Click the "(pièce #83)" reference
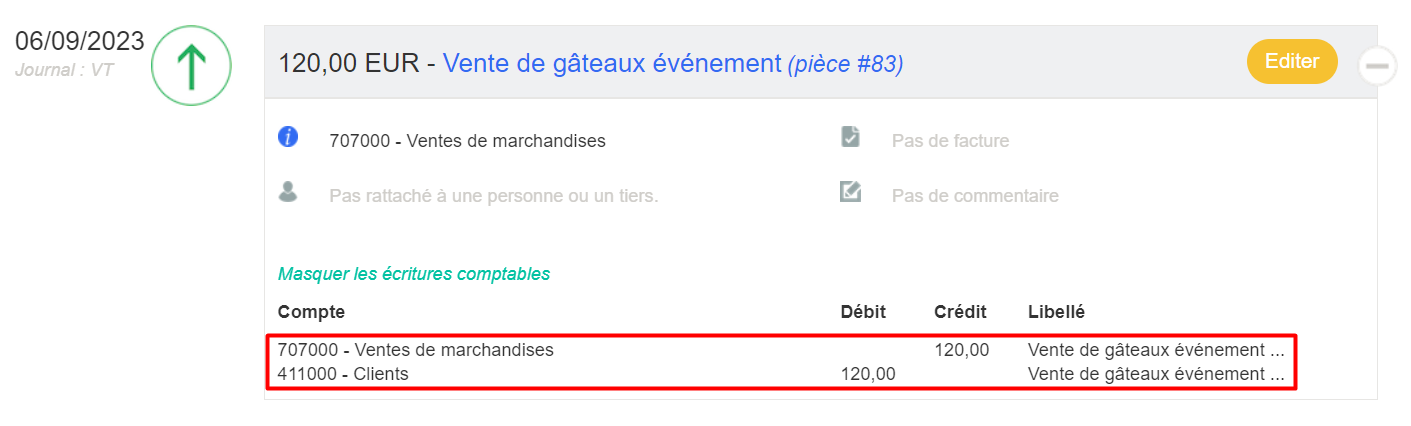This screenshot has height=426, width=1411. coord(846,65)
